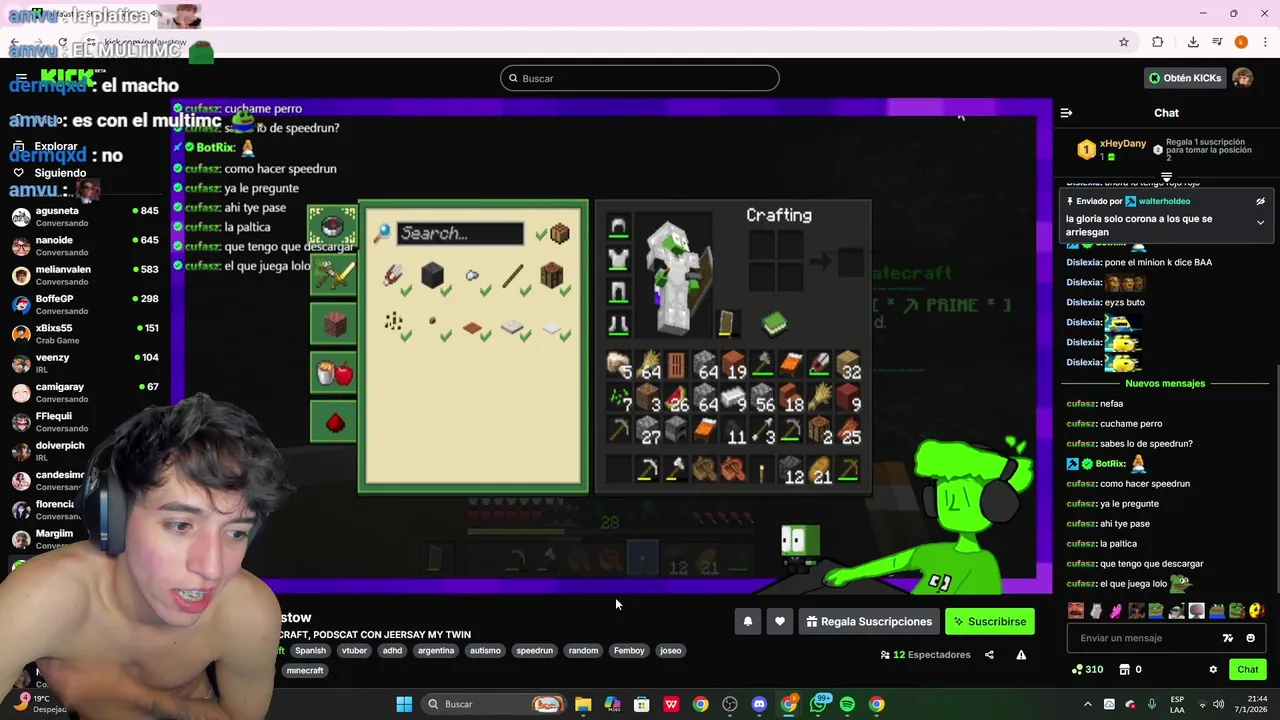Open the Spanish language tag
The width and height of the screenshot is (1280, 720).
(x=310, y=651)
